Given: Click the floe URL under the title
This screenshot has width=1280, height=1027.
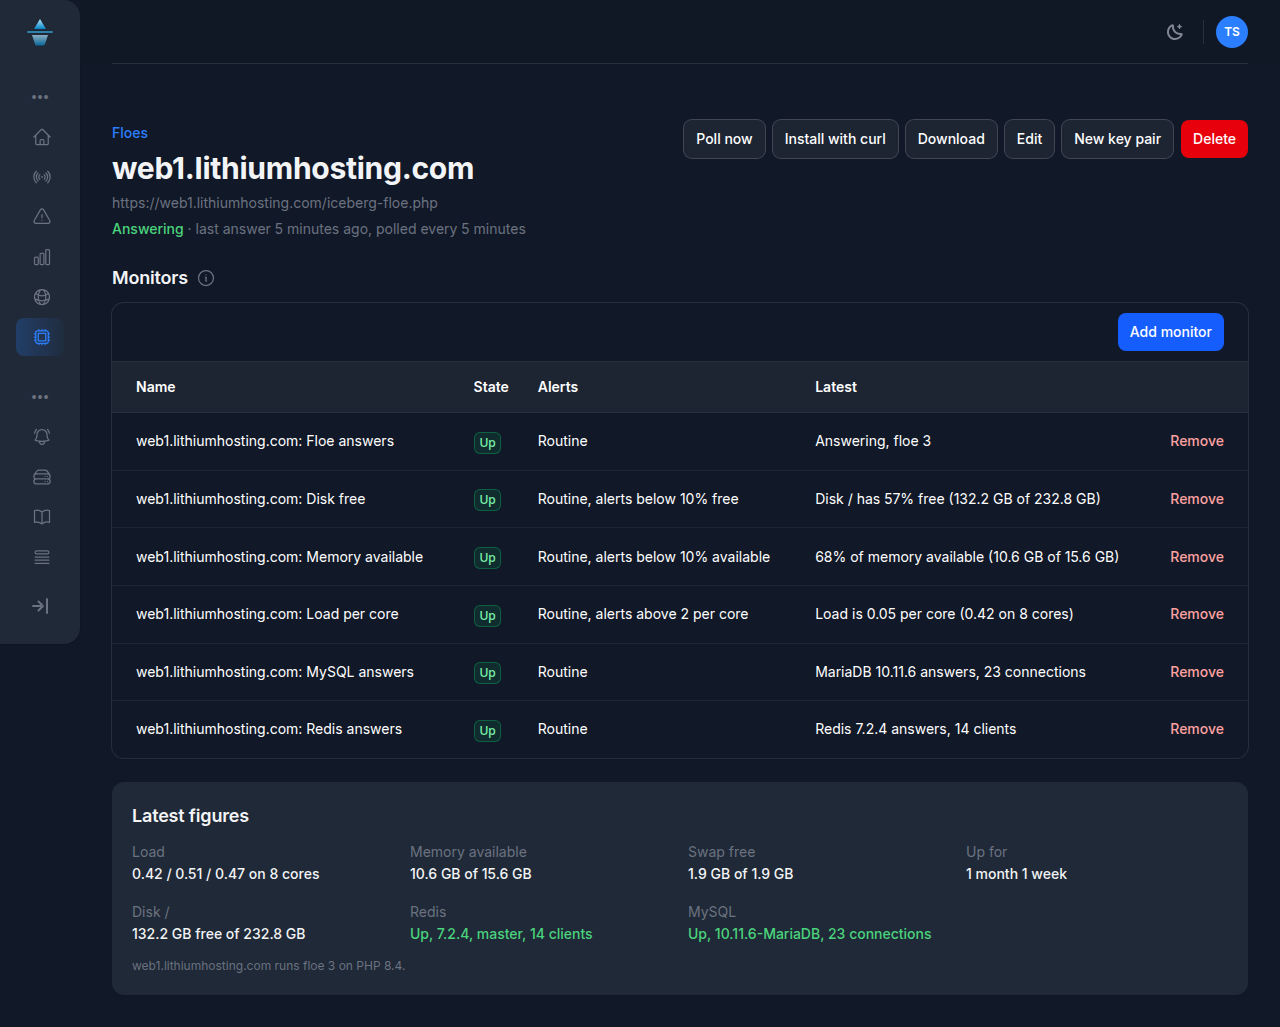Looking at the screenshot, I should coord(275,203).
